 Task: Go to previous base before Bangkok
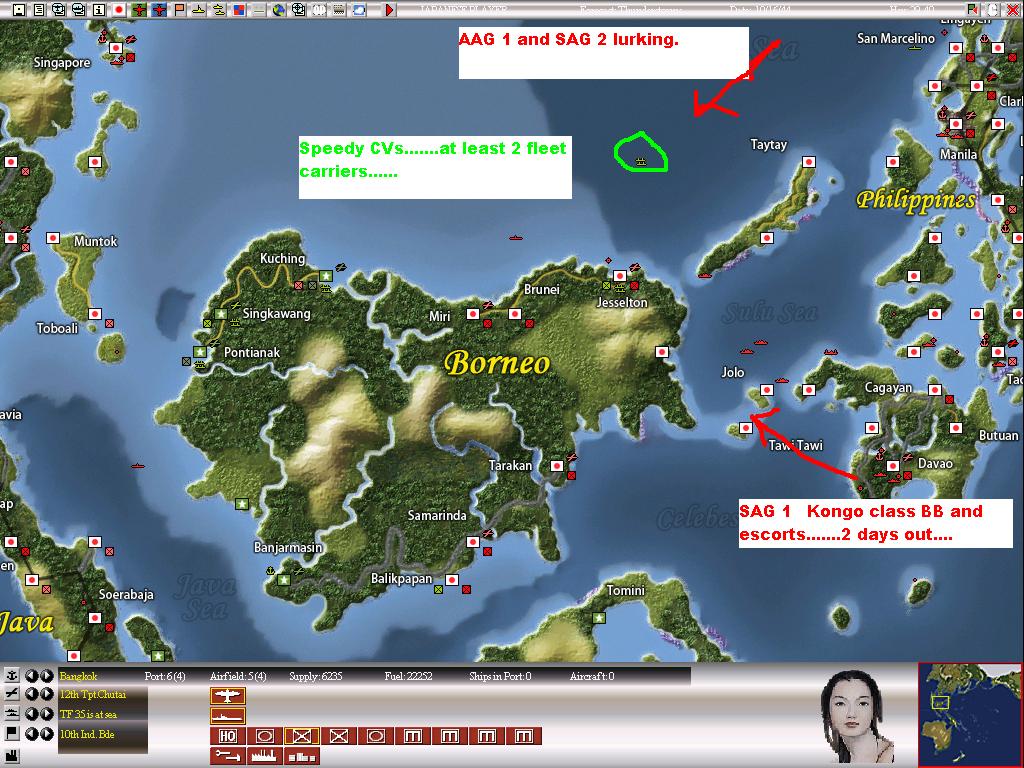tap(32, 675)
